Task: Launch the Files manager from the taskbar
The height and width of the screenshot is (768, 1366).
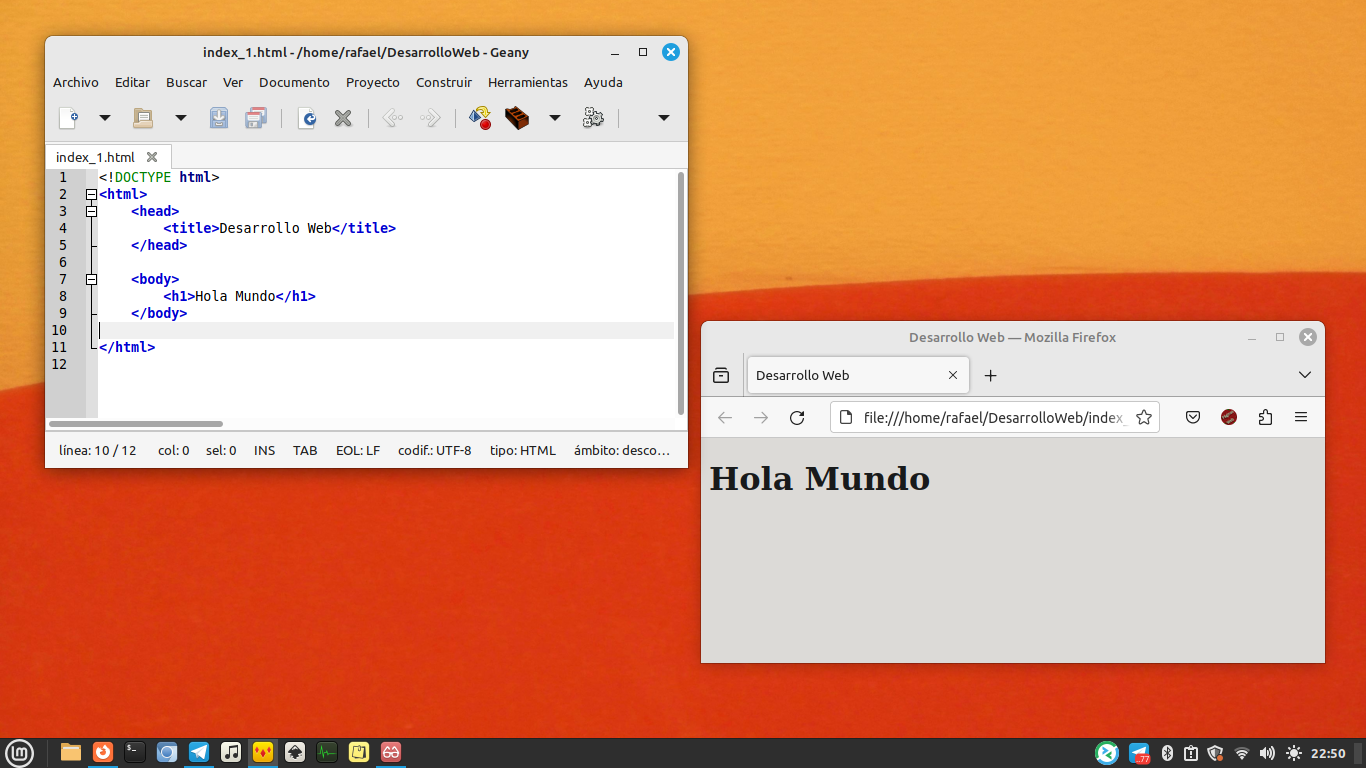Action: point(71,753)
